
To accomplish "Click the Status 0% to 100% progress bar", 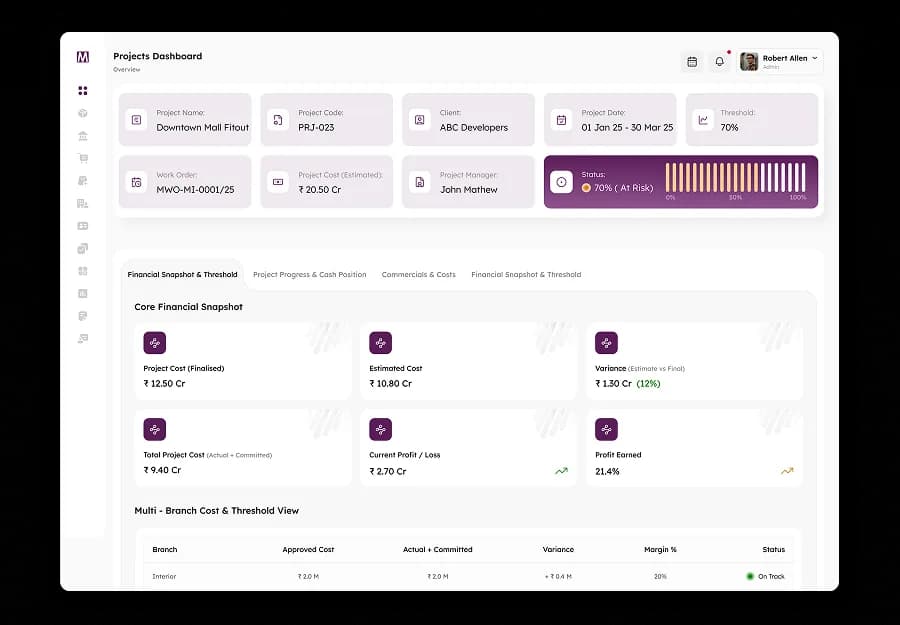I will pos(736,178).
